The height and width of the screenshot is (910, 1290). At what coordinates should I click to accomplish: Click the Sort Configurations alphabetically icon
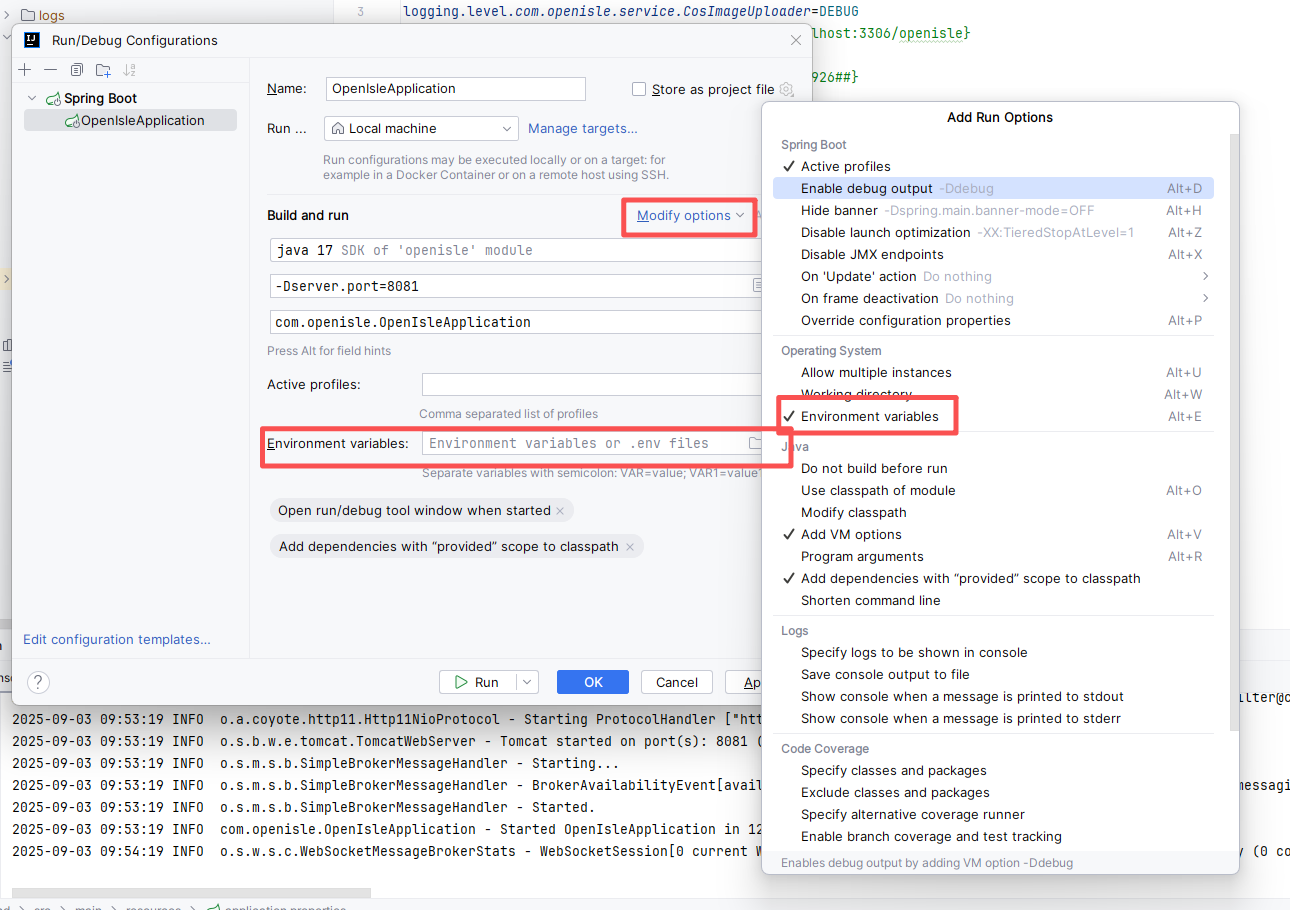point(129,70)
